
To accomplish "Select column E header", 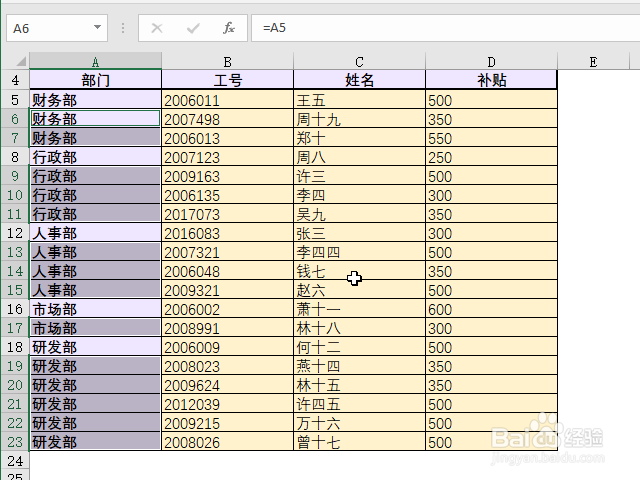I will (x=593, y=62).
